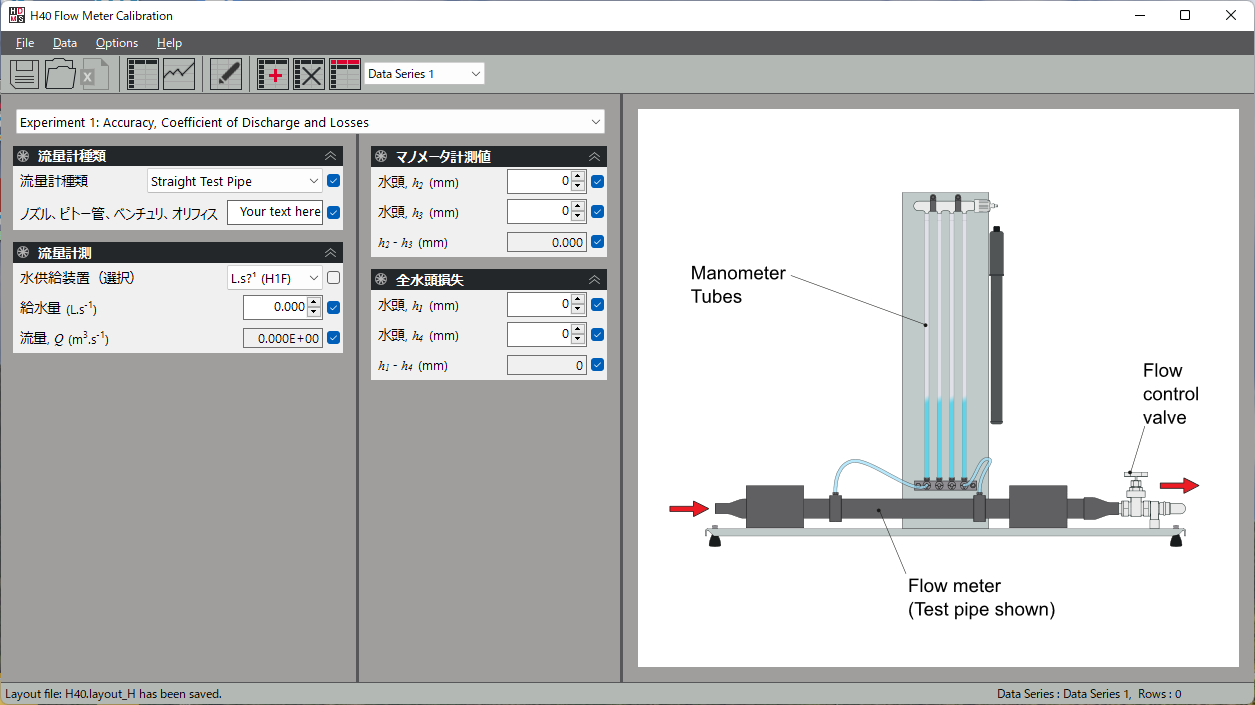Toggle checkbox for h2 - h3 row
The width and height of the screenshot is (1255, 705).
pos(597,242)
